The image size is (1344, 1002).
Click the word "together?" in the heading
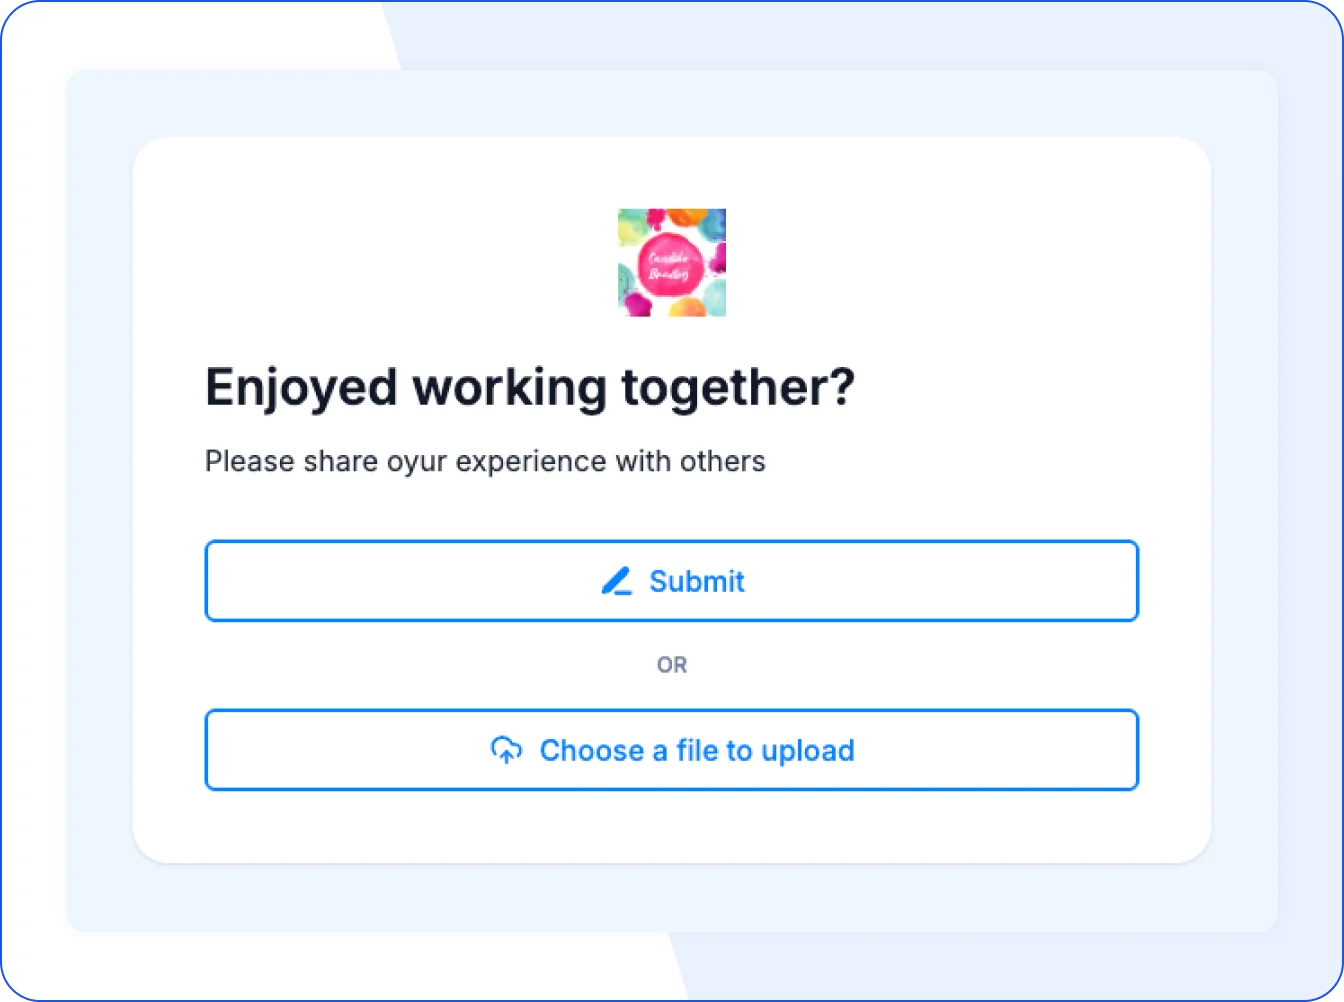tap(738, 389)
